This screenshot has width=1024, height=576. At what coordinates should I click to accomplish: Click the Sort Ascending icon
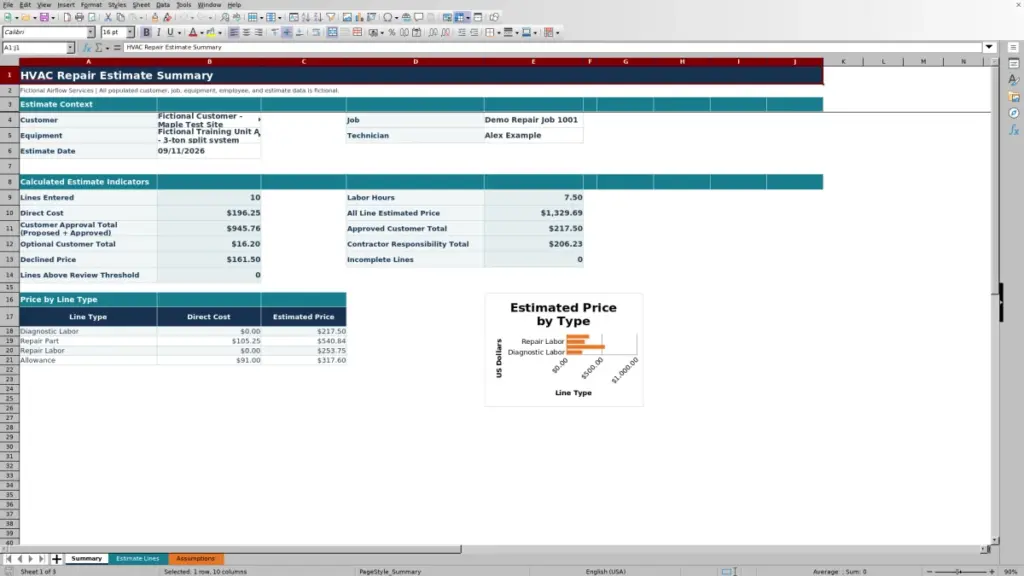[x=306, y=17]
